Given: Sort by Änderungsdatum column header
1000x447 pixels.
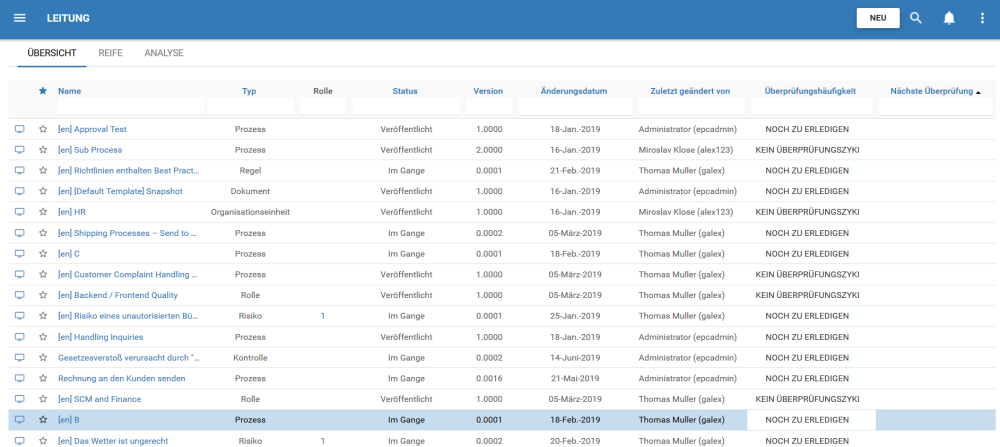Looking at the screenshot, I should click(x=574, y=91).
